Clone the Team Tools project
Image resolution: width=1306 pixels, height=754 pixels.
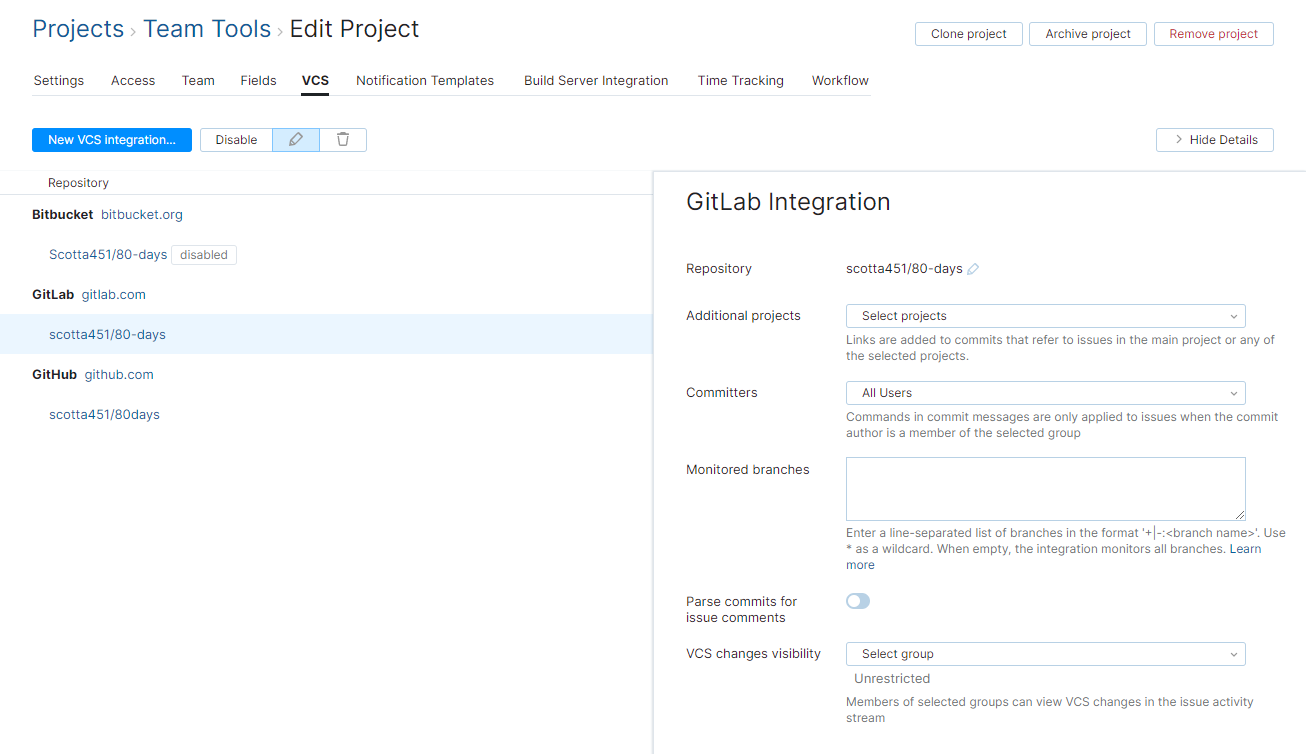pos(968,33)
